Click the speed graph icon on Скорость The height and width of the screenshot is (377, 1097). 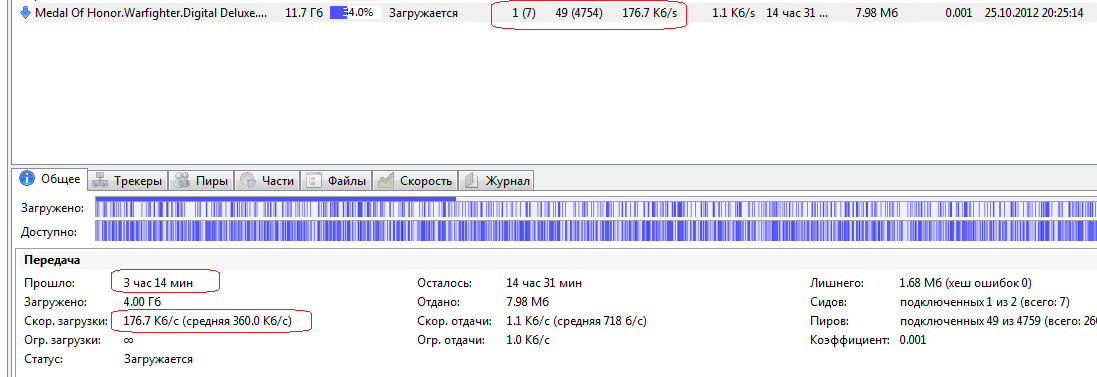pos(385,181)
